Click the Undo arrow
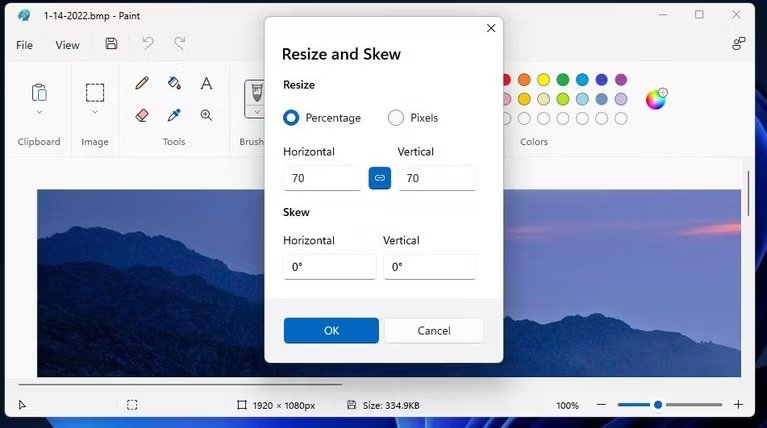This screenshot has width=767, height=428. (147, 44)
